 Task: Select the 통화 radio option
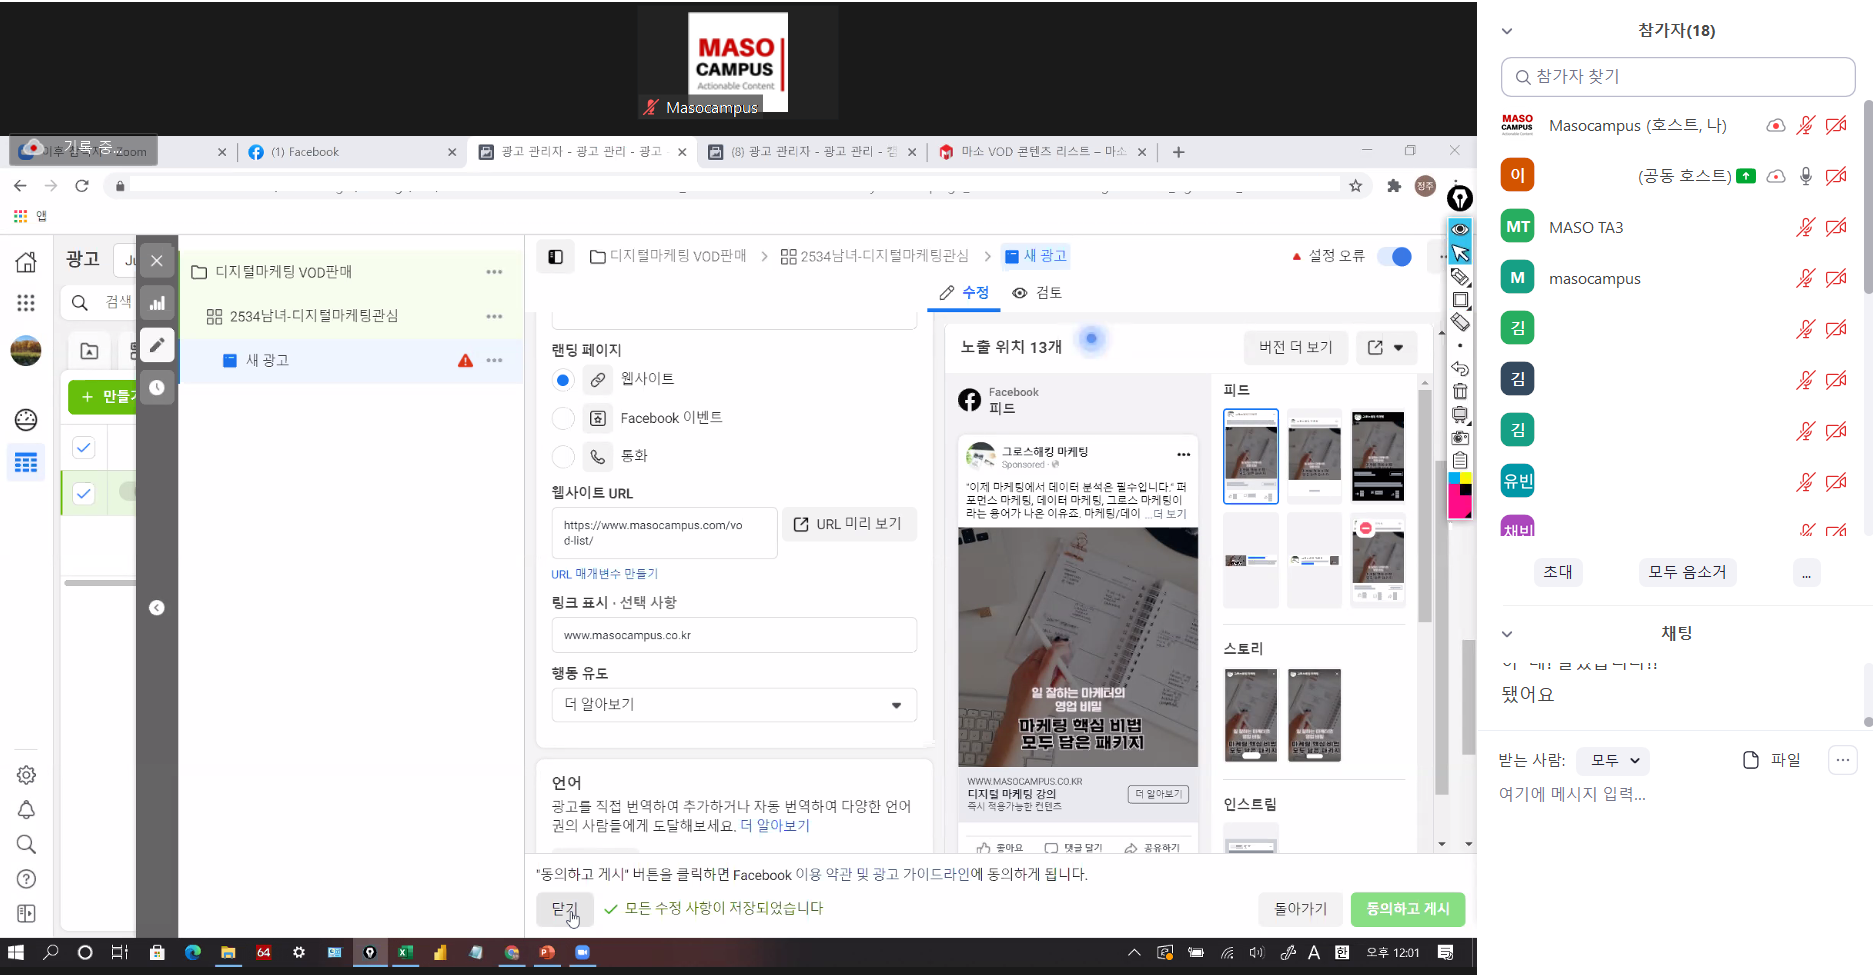click(x=563, y=456)
